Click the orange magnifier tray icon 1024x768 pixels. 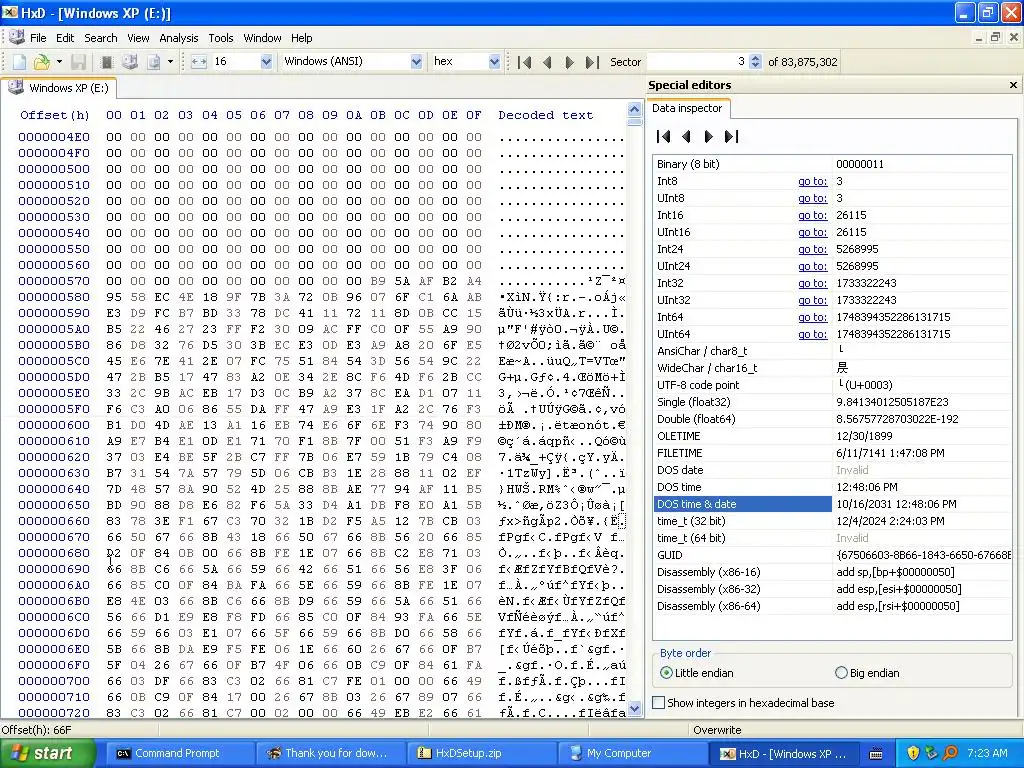(950, 753)
